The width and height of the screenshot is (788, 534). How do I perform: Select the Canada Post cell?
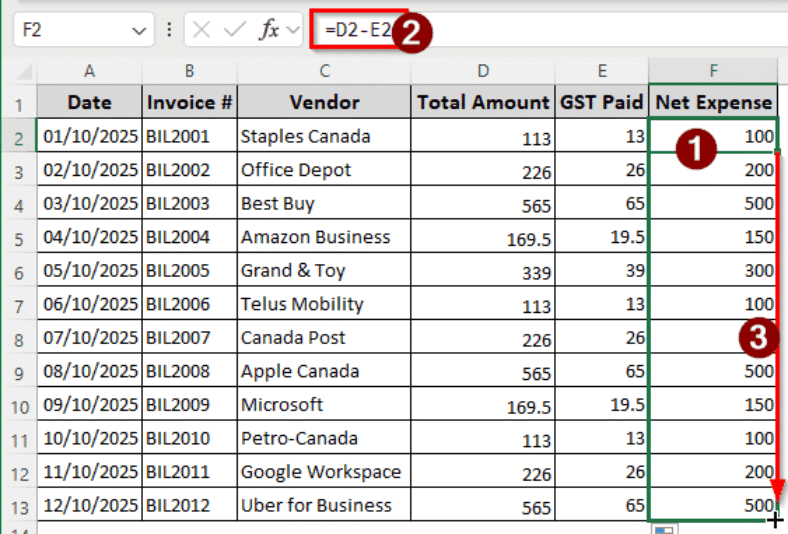tap(324, 338)
